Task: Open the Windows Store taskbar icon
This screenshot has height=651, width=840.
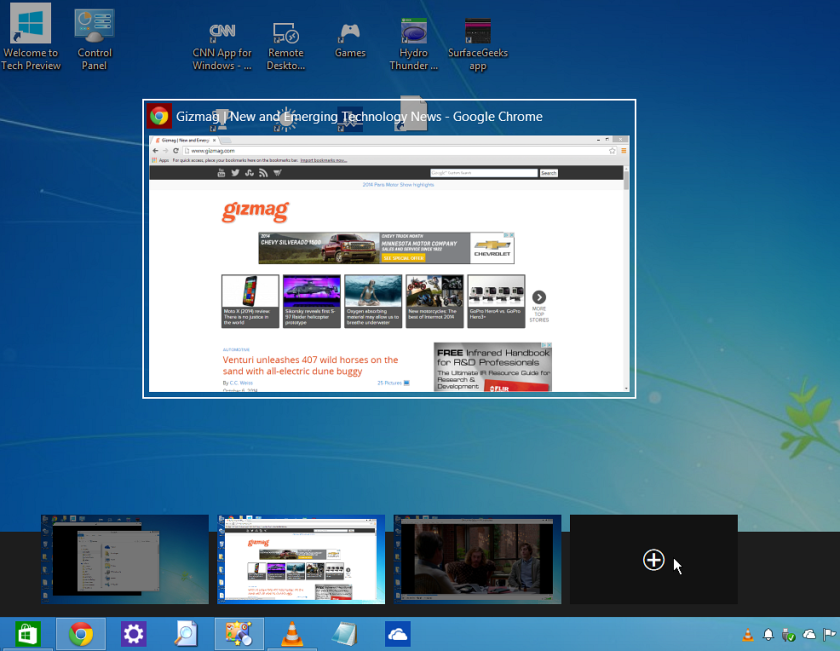Action: point(28,634)
